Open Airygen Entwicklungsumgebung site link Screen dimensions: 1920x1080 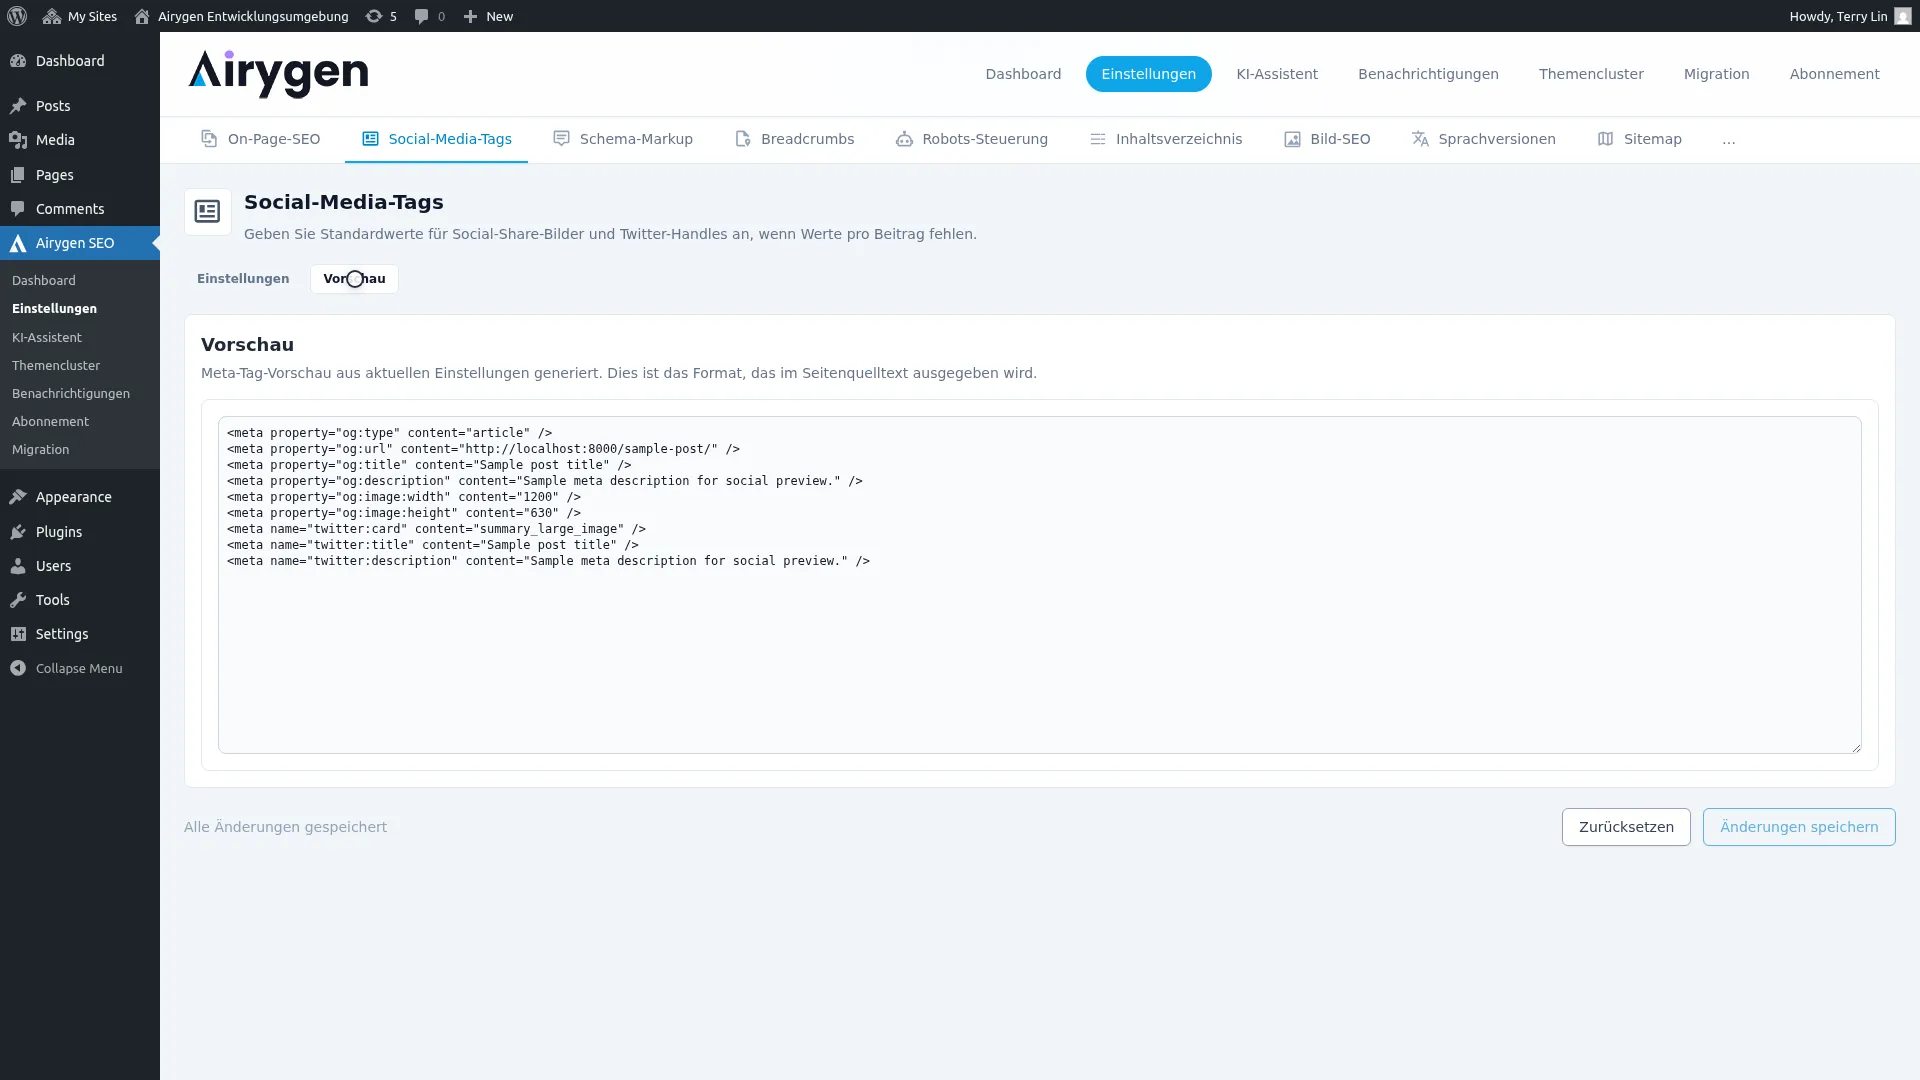[241, 16]
